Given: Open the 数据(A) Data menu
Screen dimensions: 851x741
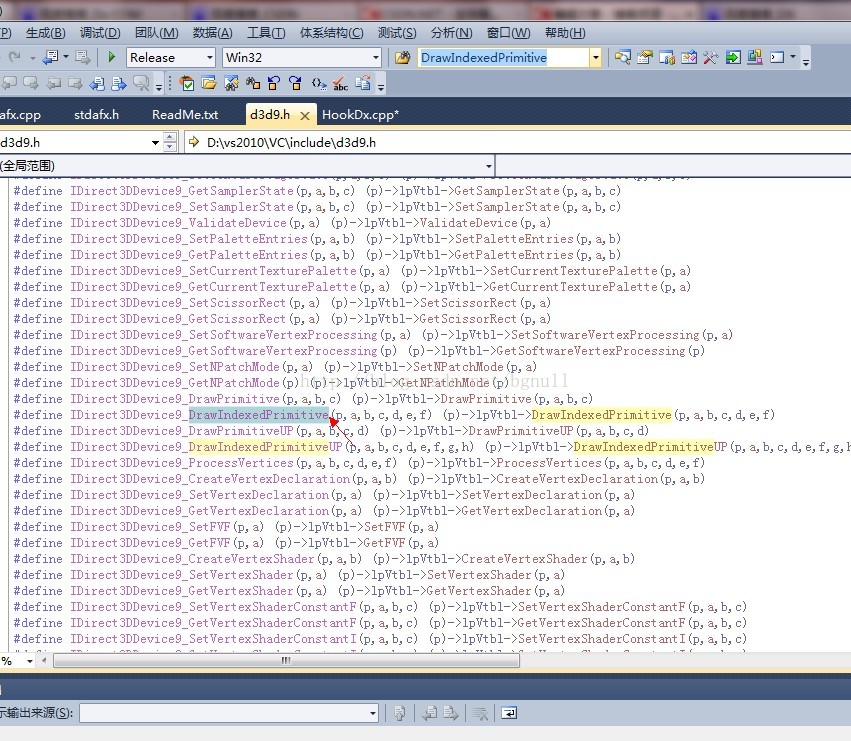Looking at the screenshot, I should 212,33.
